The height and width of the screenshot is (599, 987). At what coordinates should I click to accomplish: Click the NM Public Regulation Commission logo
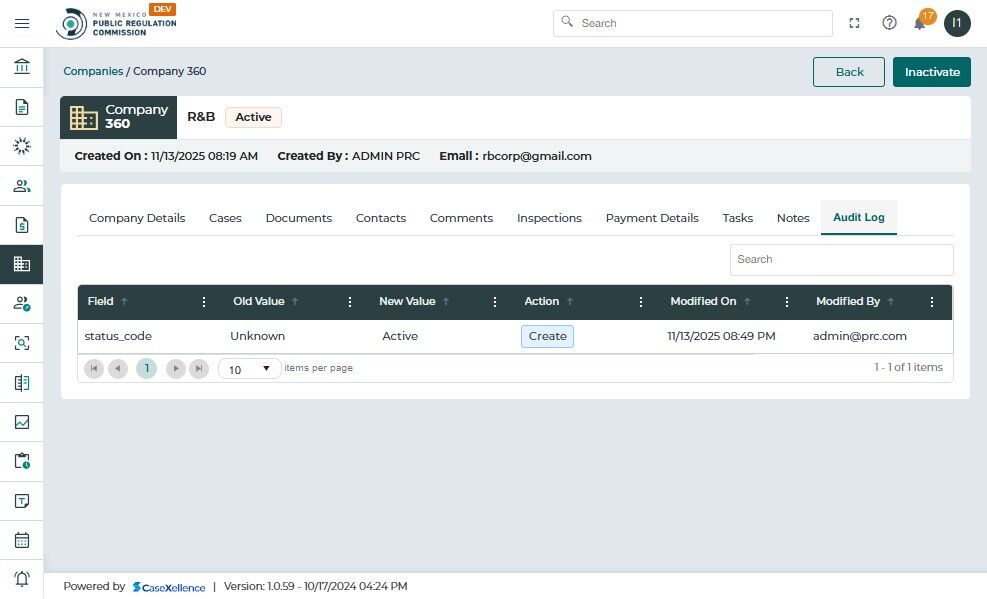pyautogui.click(x=116, y=23)
